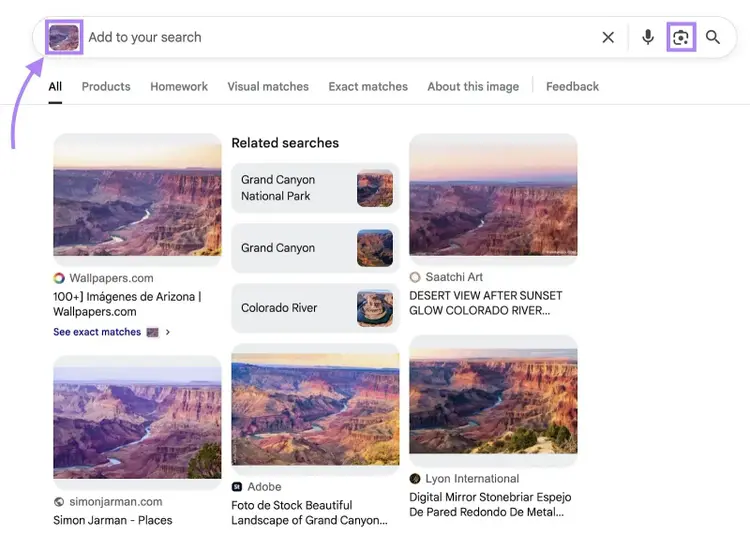Image resolution: width=750 pixels, height=535 pixels.
Task: Select the 'Grand Canyon' related search
Action: 315,248
